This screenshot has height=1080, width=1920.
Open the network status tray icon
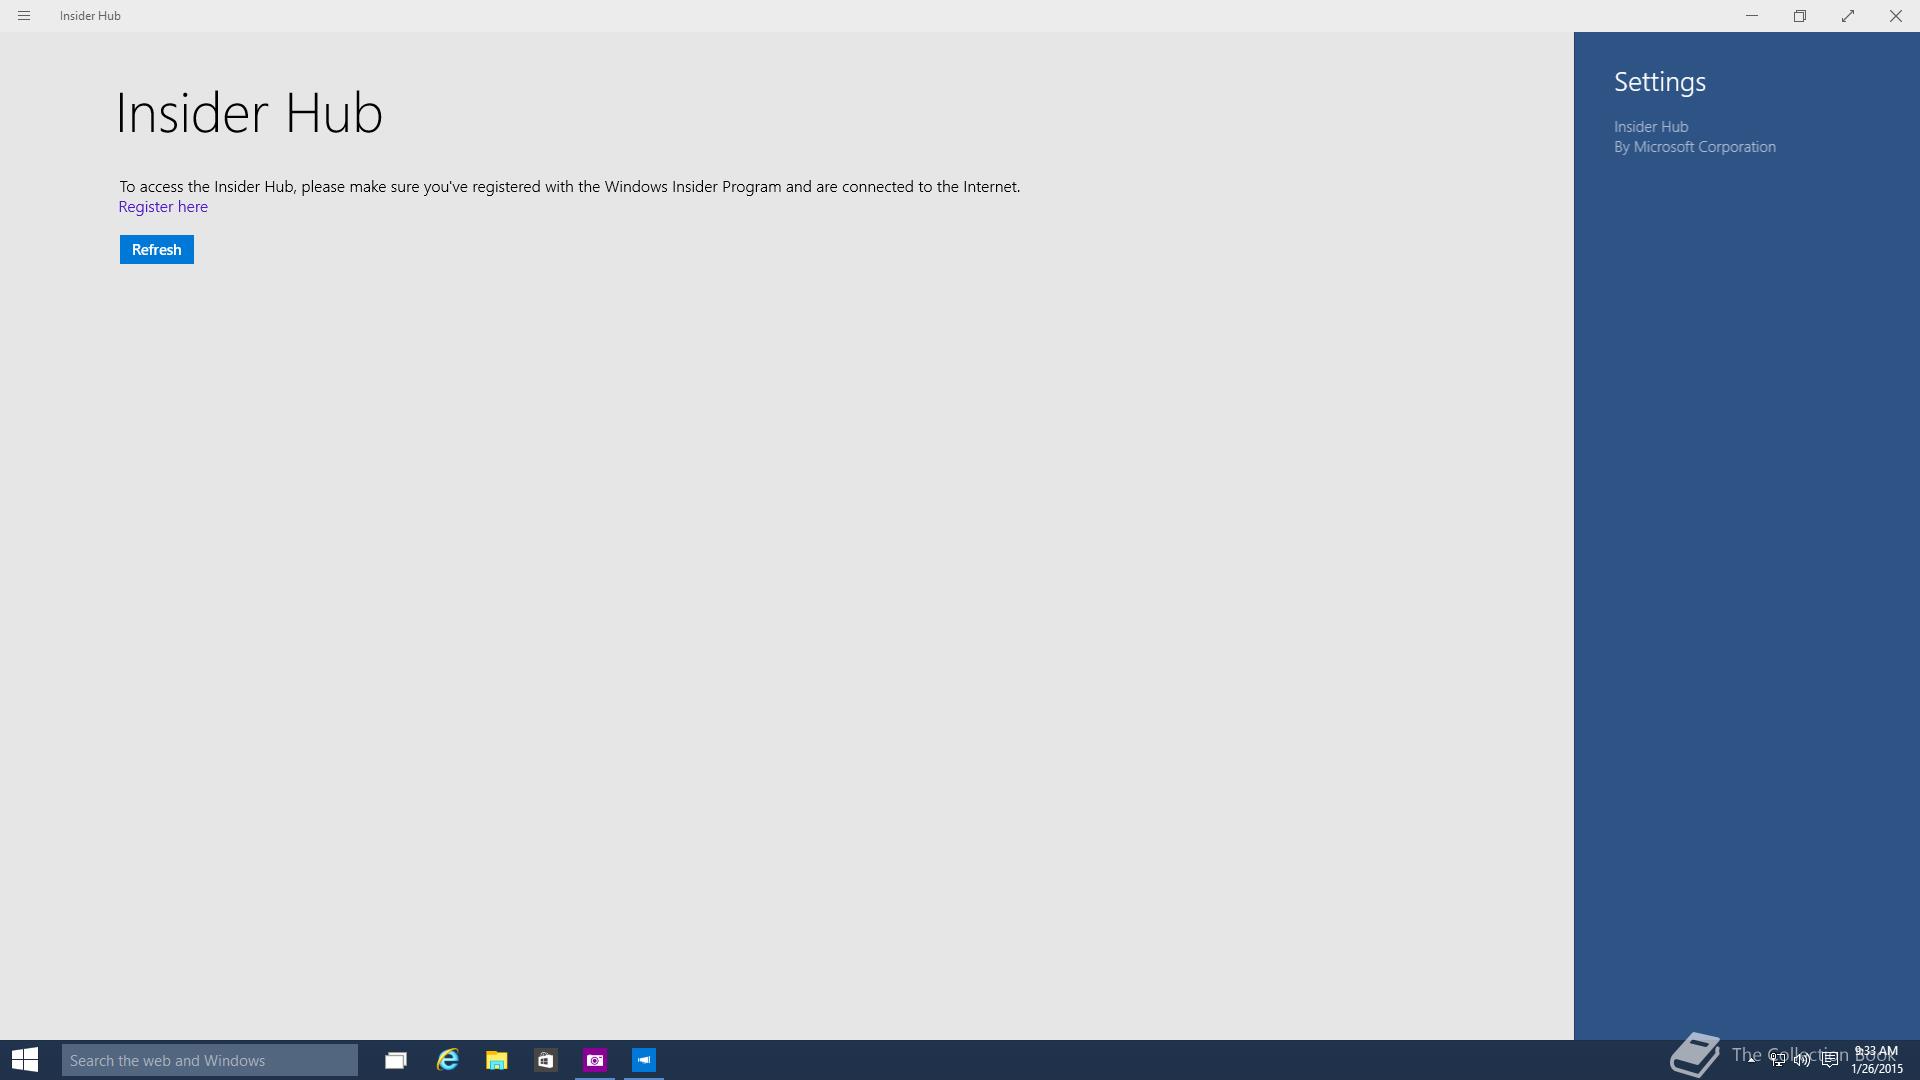click(1777, 1060)
